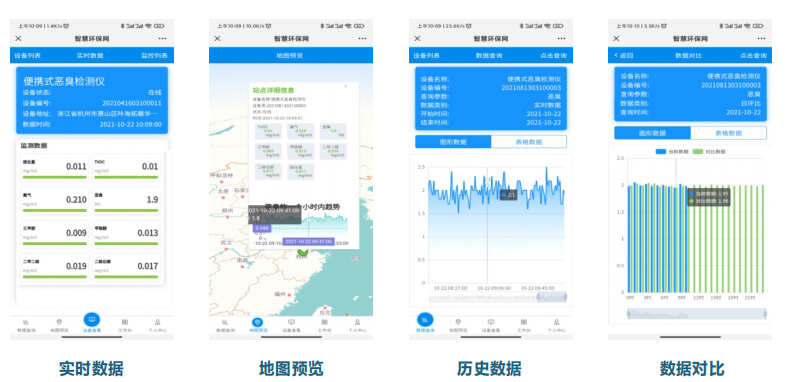This screenshot has height=382, width=805.
Task: Click 点击查询 in history data header
Action: pos(553,55)
